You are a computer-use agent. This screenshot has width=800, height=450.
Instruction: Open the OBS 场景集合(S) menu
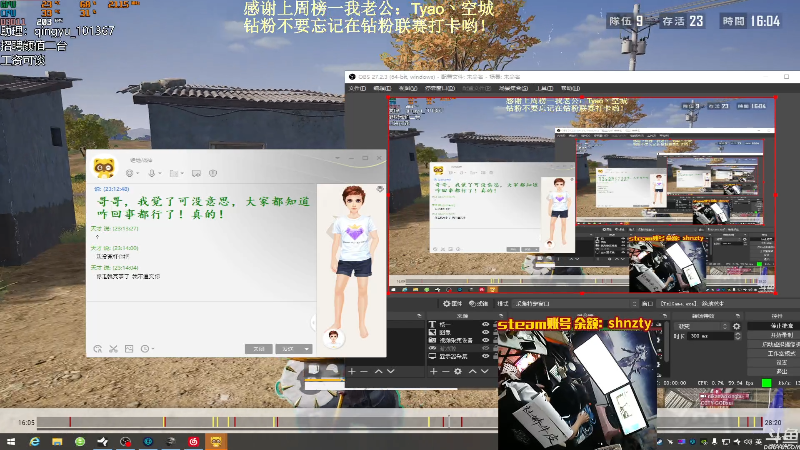click(x=513, y=88)
